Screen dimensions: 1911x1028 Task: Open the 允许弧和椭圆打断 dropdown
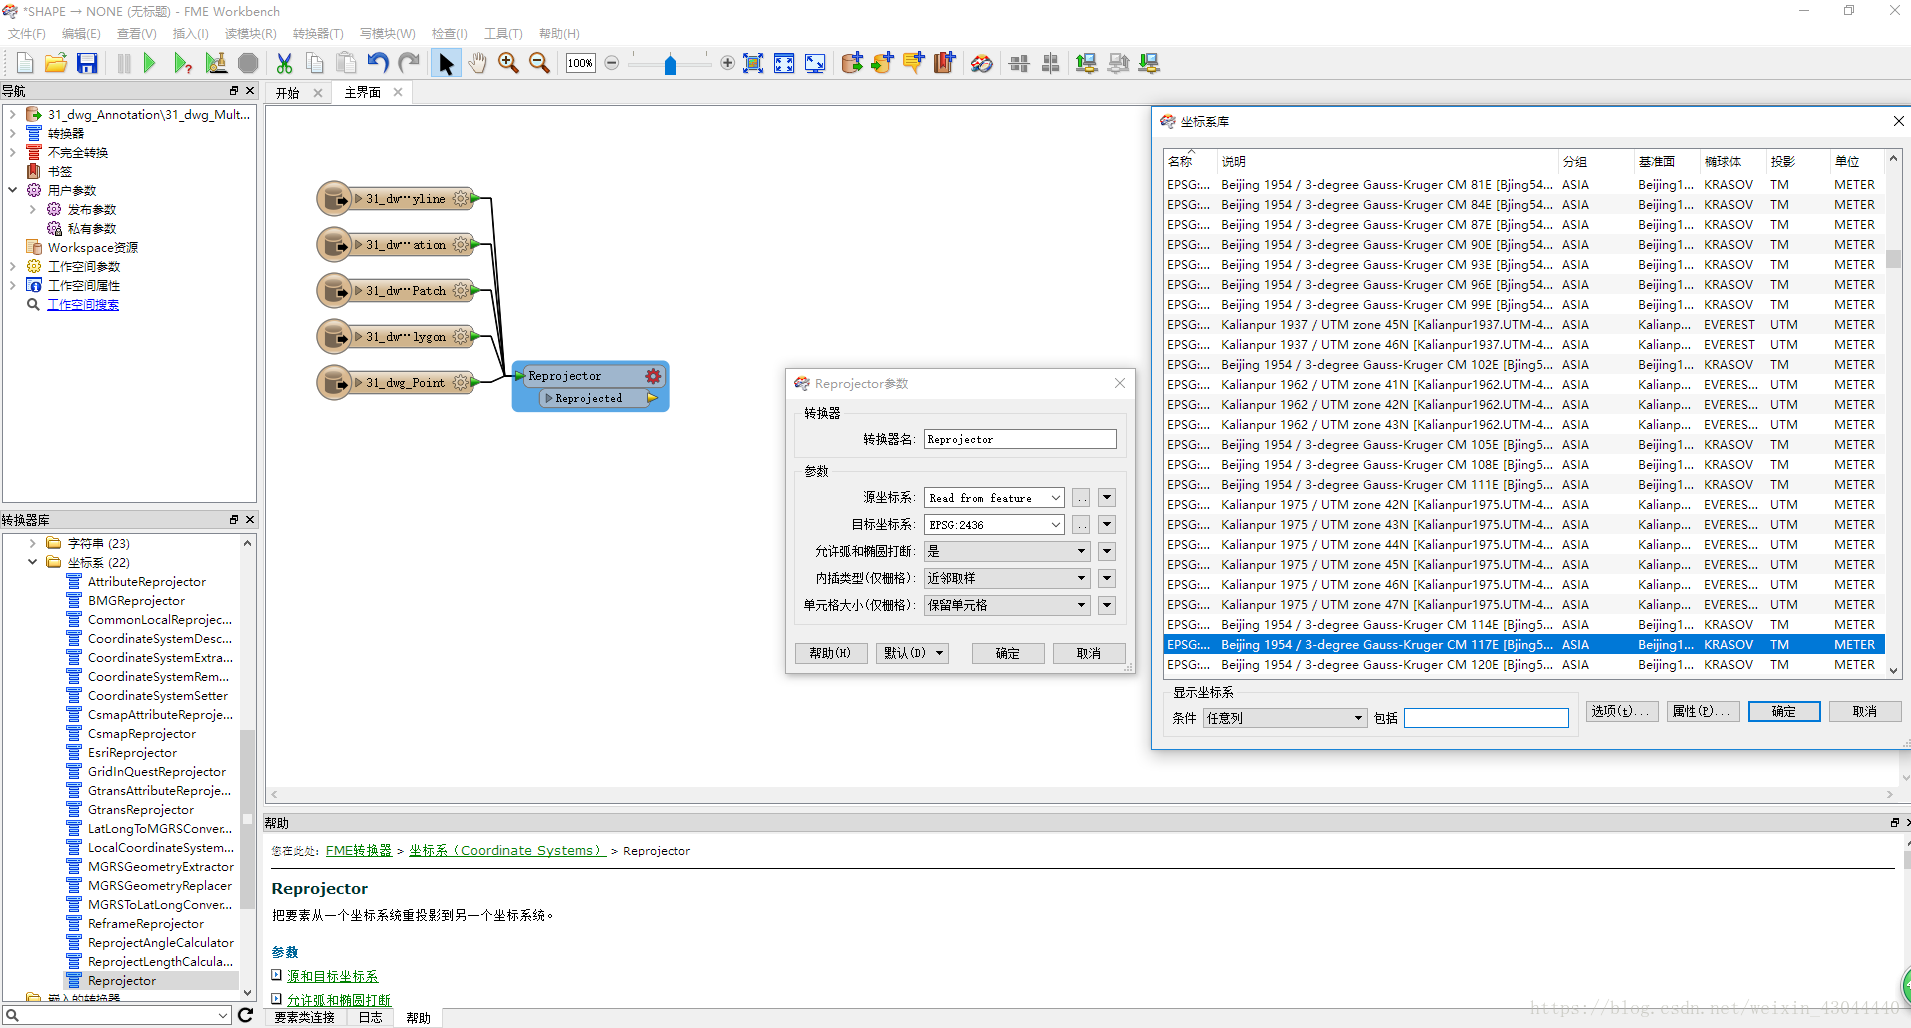(1007, 552)
